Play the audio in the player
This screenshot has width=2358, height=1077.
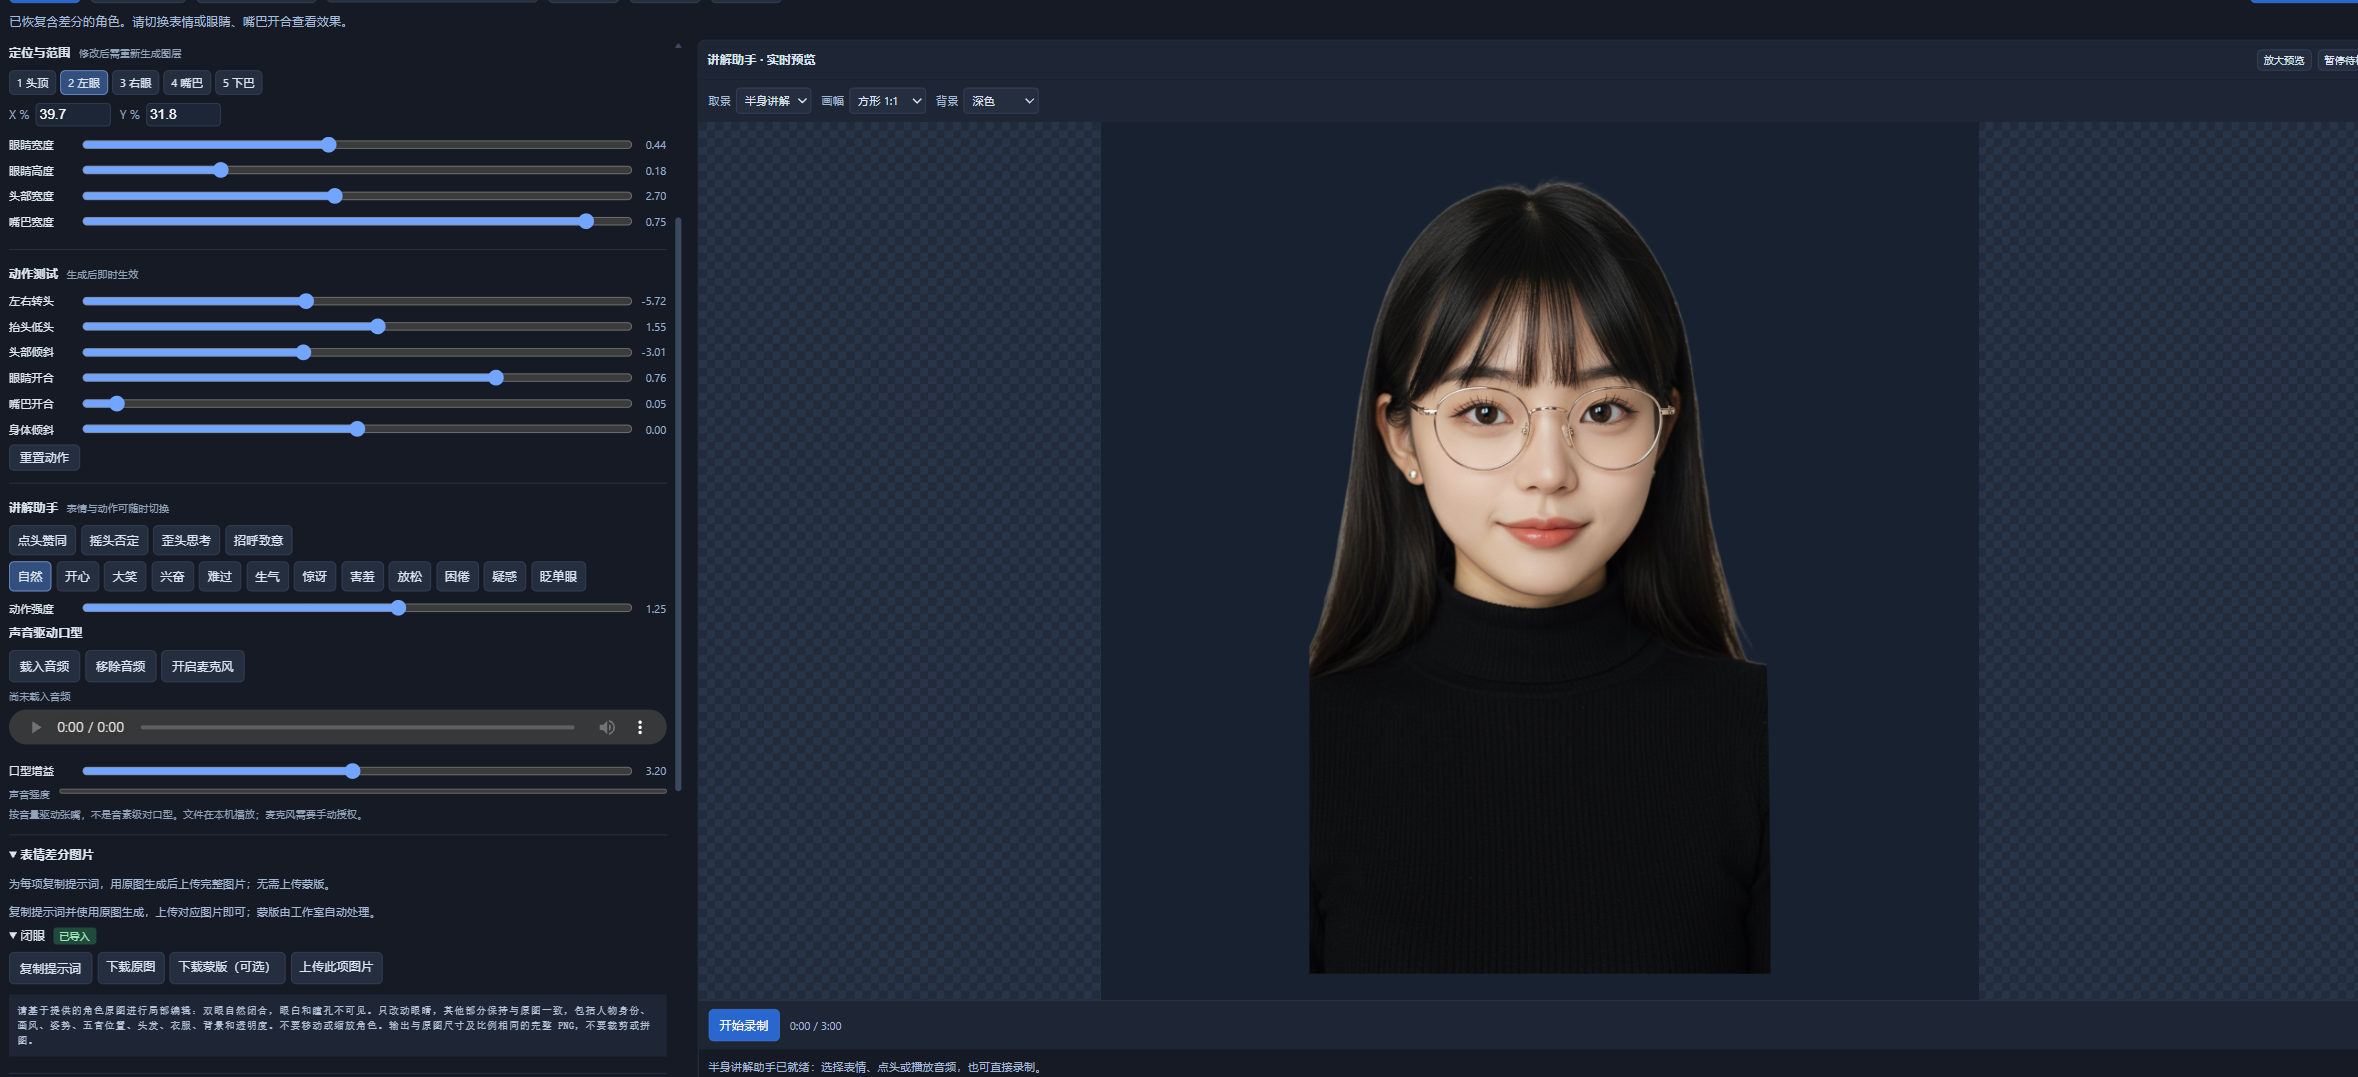pyautogui.click(x=36, y=727)
